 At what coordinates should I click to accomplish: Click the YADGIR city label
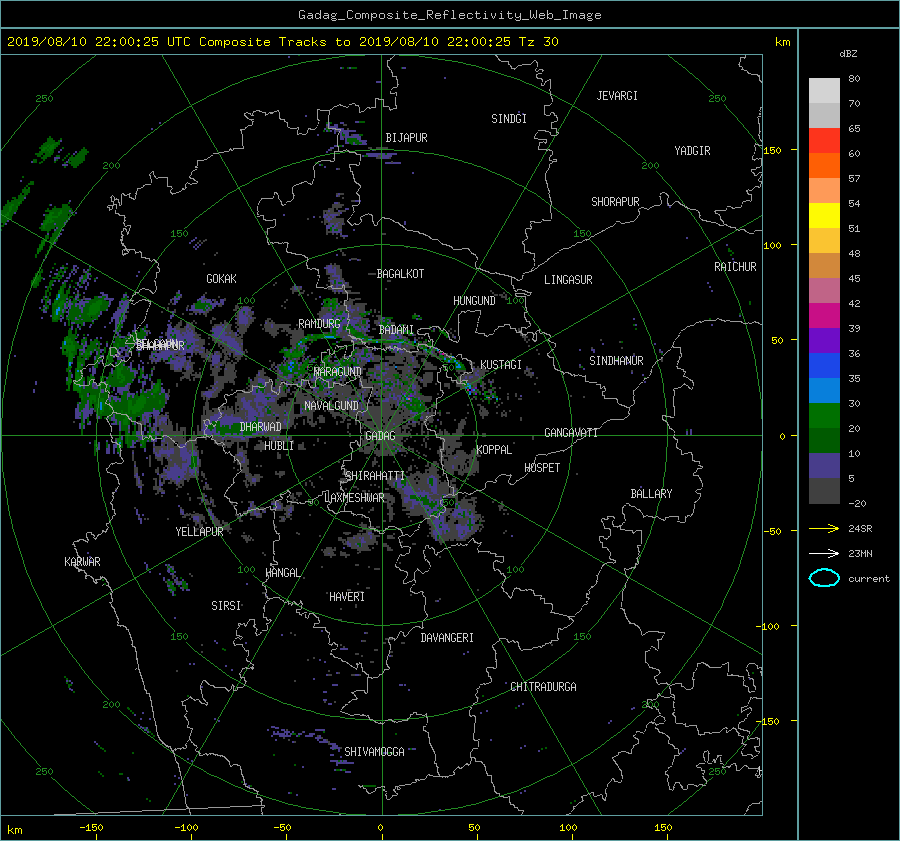(x=692, y=151)
